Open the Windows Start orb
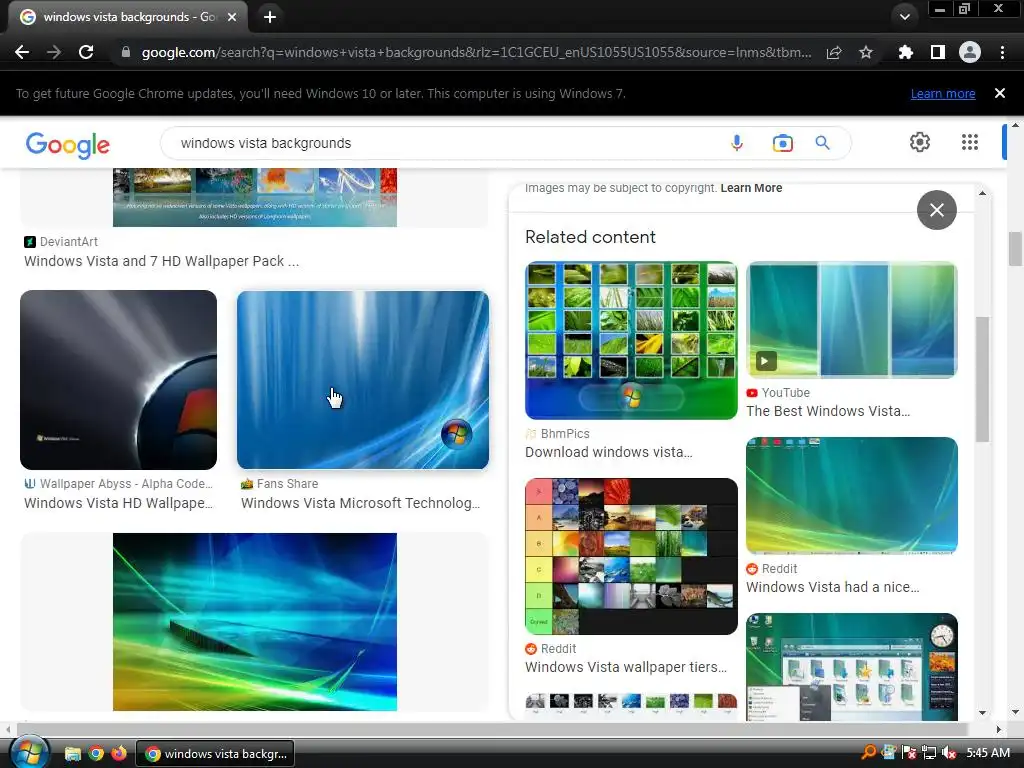 [x=29, y=753]
